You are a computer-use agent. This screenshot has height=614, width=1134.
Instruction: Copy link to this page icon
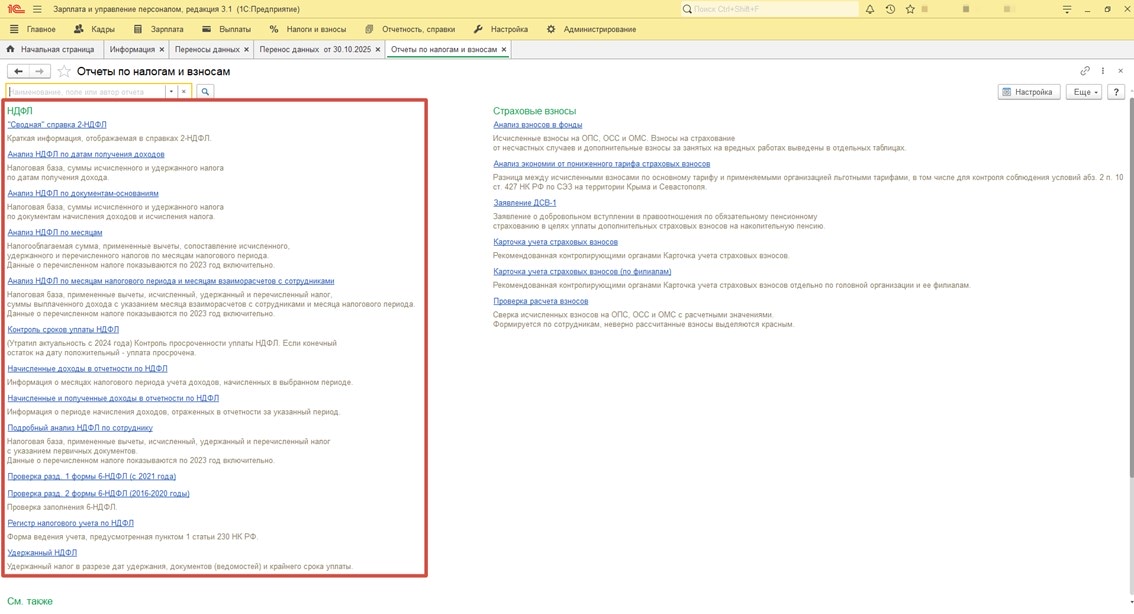(1085, 71)
